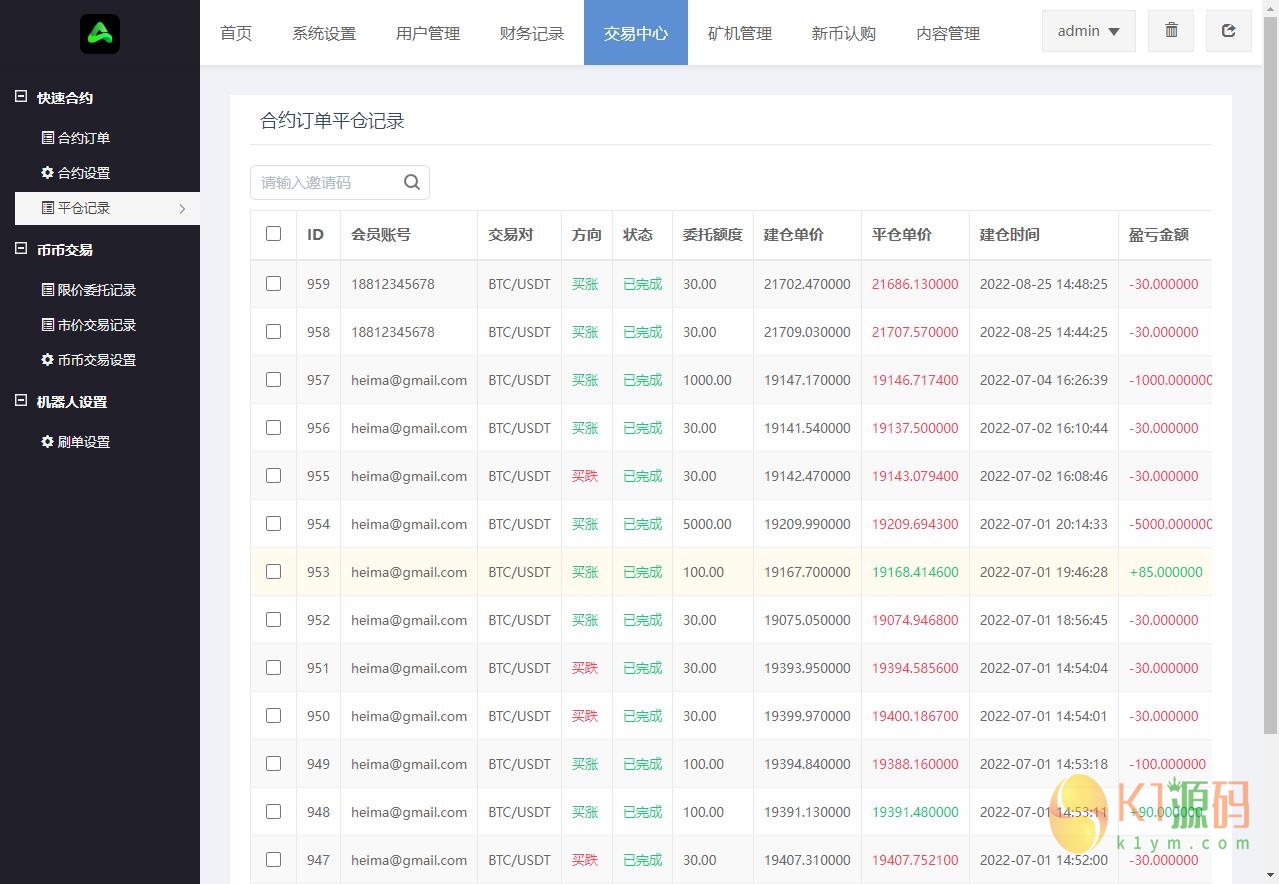Viewport: 1279px width, 884px height.
Task: Click the trash can icon in header
Action: pos(1171,31)
